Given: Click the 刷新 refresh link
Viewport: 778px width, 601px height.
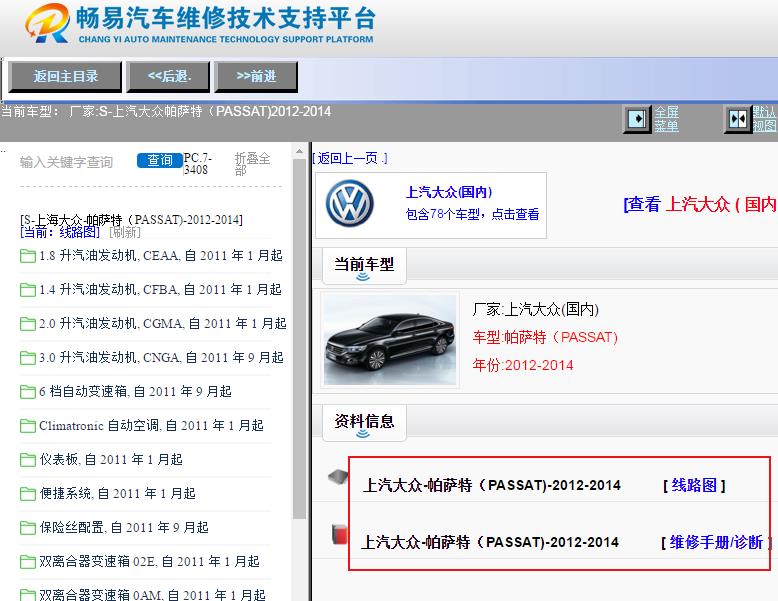Looking at the screenshot, I should tap(125, 232).
